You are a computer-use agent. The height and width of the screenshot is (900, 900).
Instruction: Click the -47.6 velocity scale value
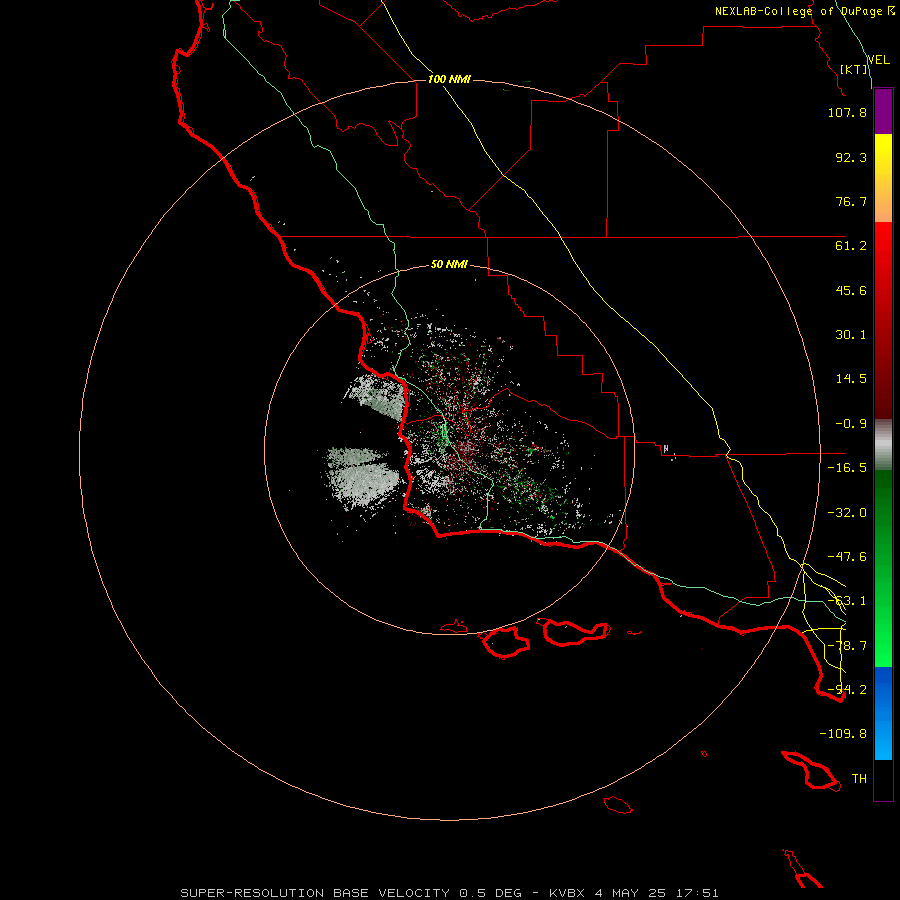point(847,557)
